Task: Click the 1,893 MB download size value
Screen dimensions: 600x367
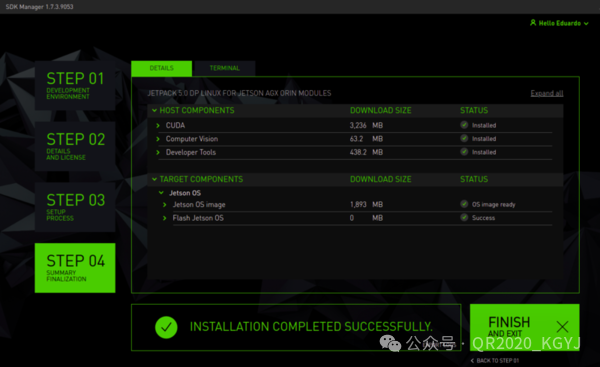Action: click(366, 205)
